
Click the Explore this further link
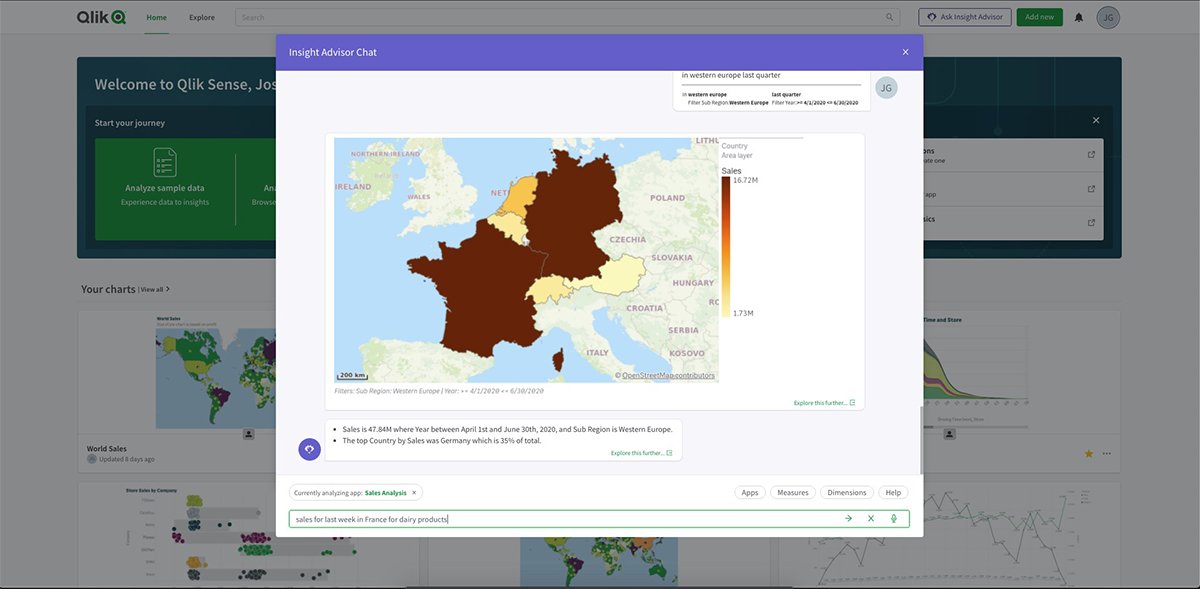coord(820,401)
